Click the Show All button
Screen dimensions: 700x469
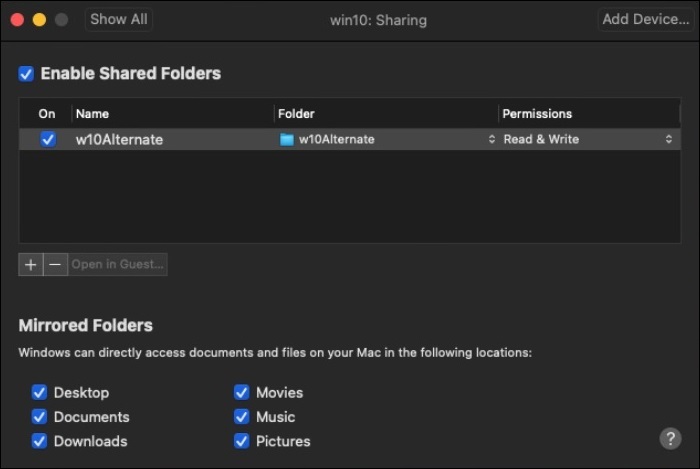click(x=118, y=20)
